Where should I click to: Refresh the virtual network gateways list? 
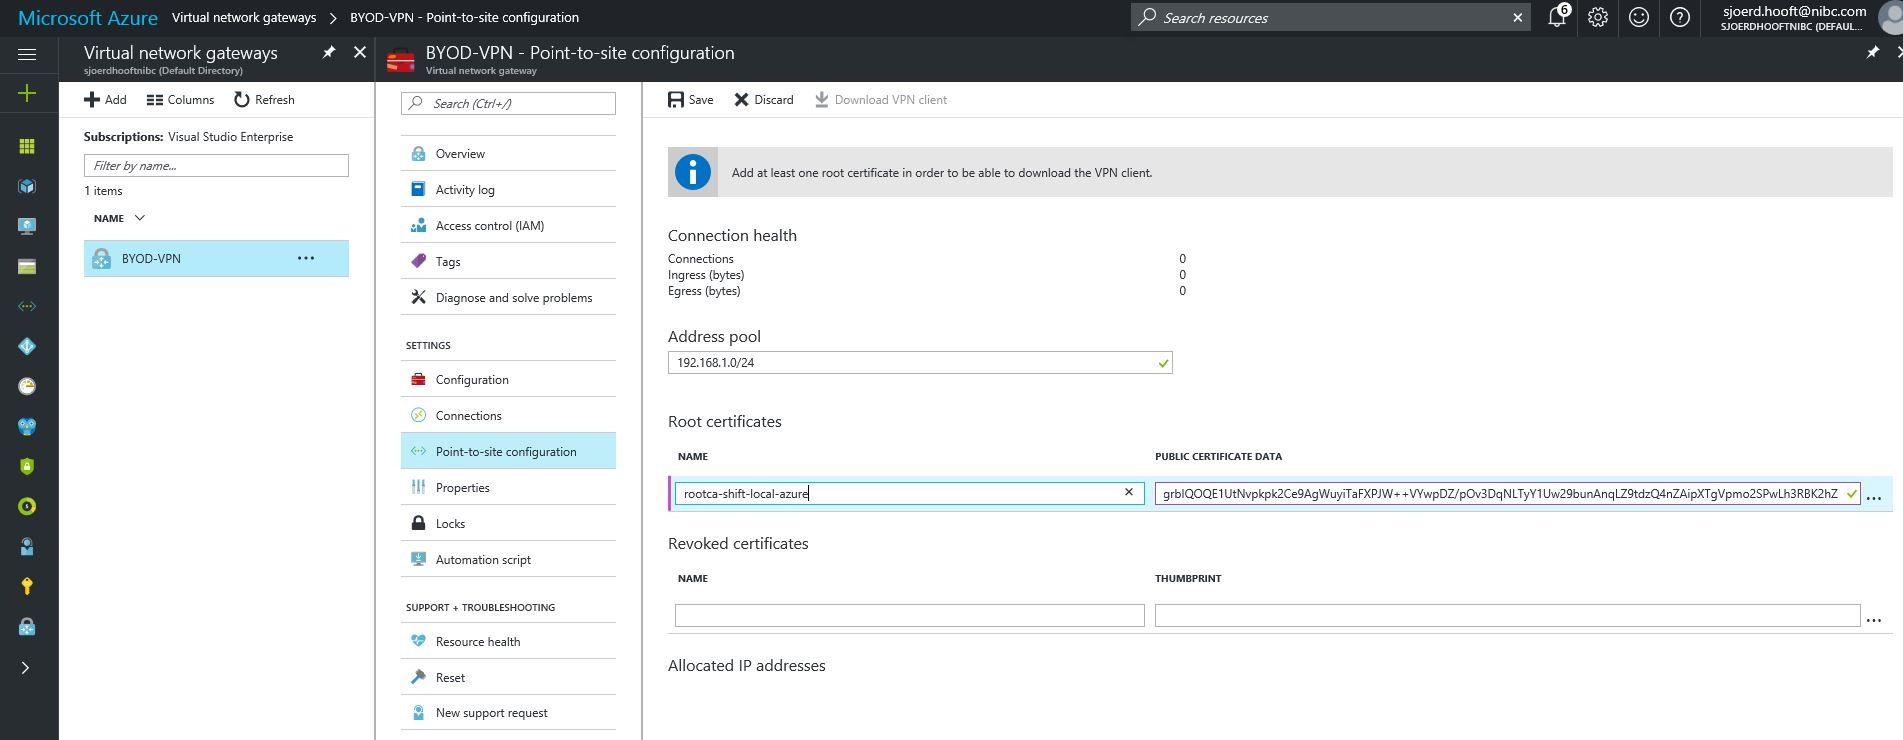click(264, 100)
